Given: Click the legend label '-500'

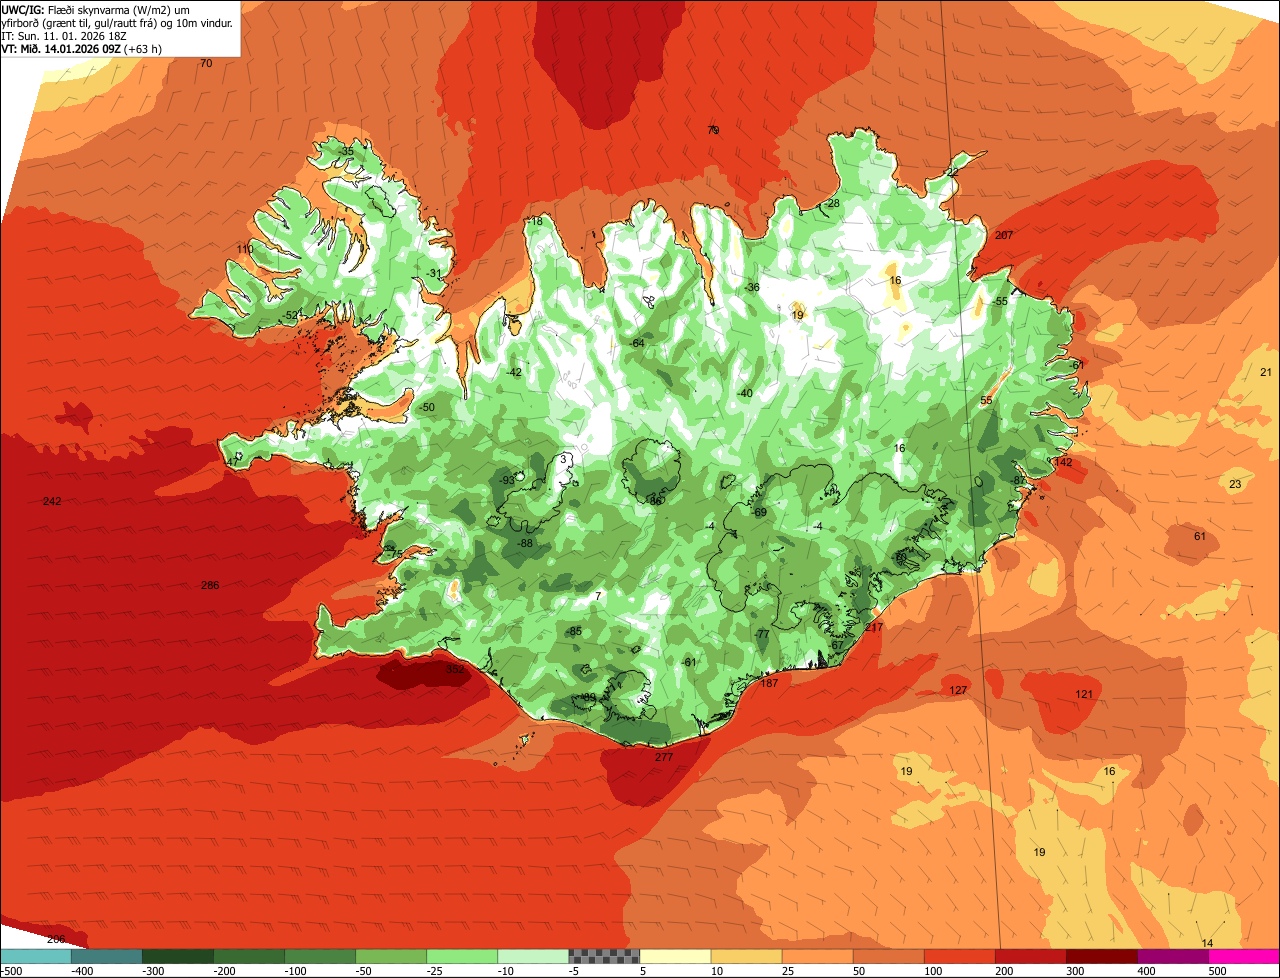Looking at the screenshot, I should [11, 971].
